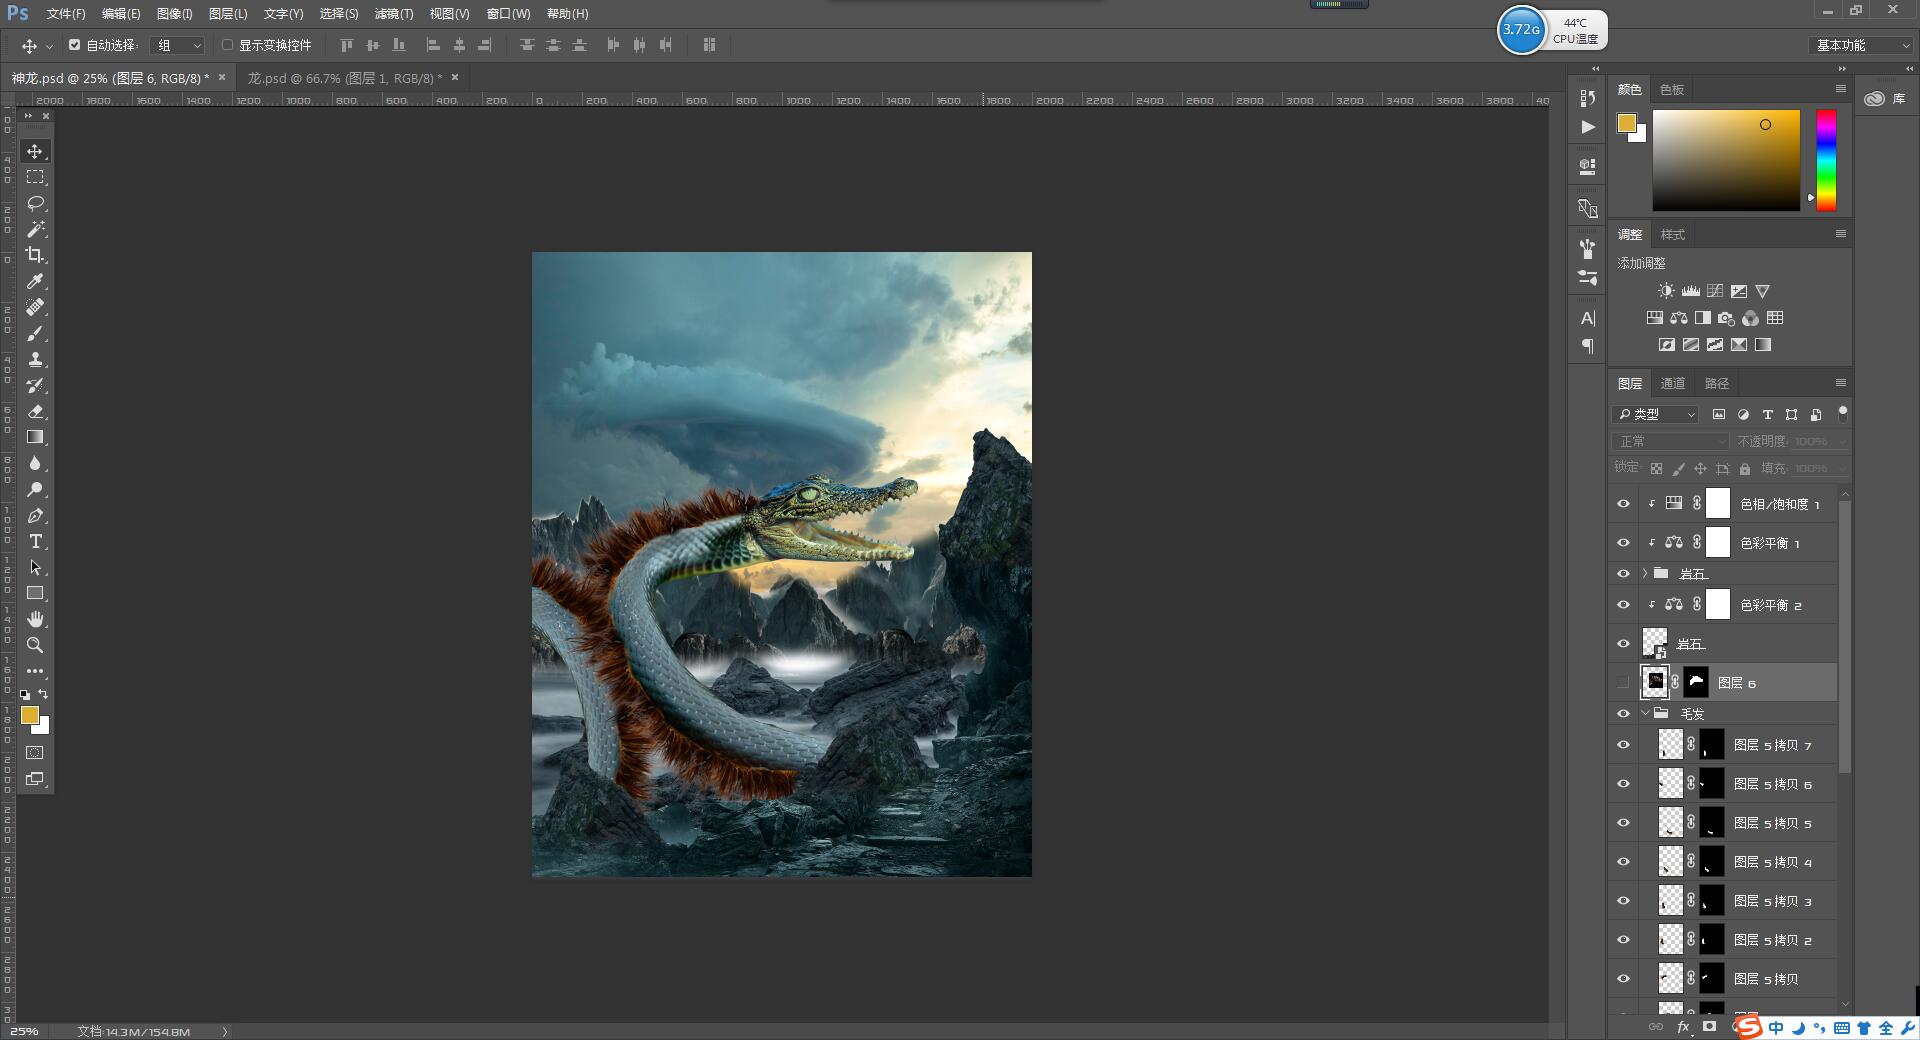Open the 基本功能 workspace dropdown
Screen dimensions: 1920x1040
(1862, 45)
